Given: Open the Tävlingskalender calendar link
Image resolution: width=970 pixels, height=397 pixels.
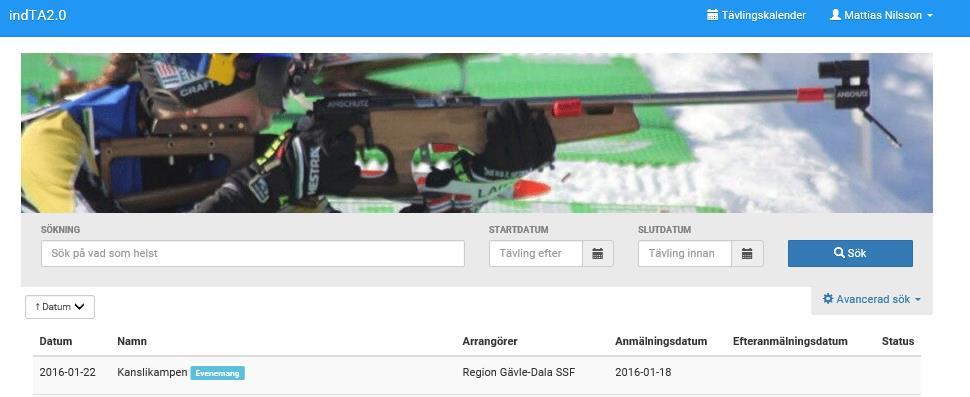Looking at the screenshot, I should coord(756,15).
